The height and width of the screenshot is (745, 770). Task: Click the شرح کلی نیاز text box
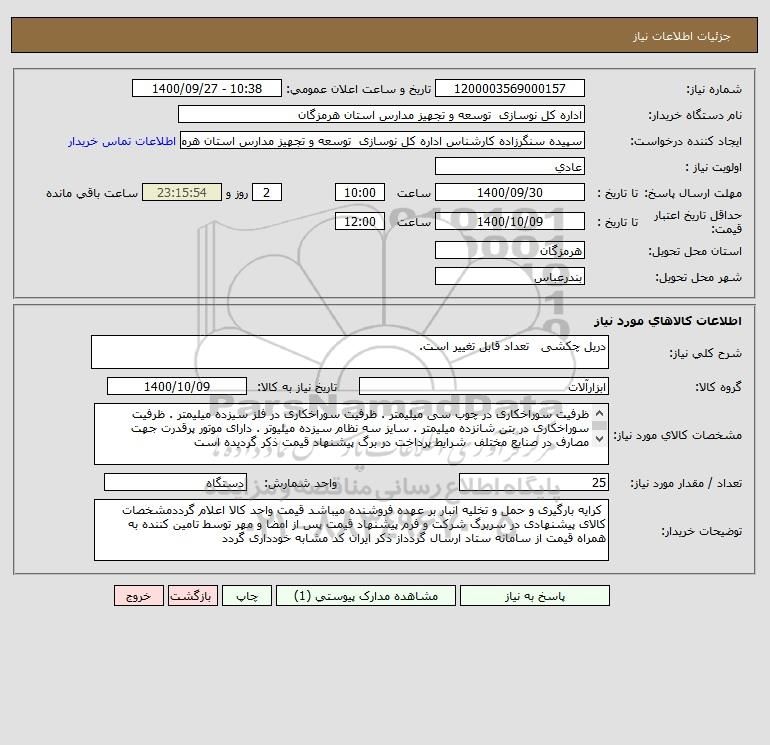(350, 352)
